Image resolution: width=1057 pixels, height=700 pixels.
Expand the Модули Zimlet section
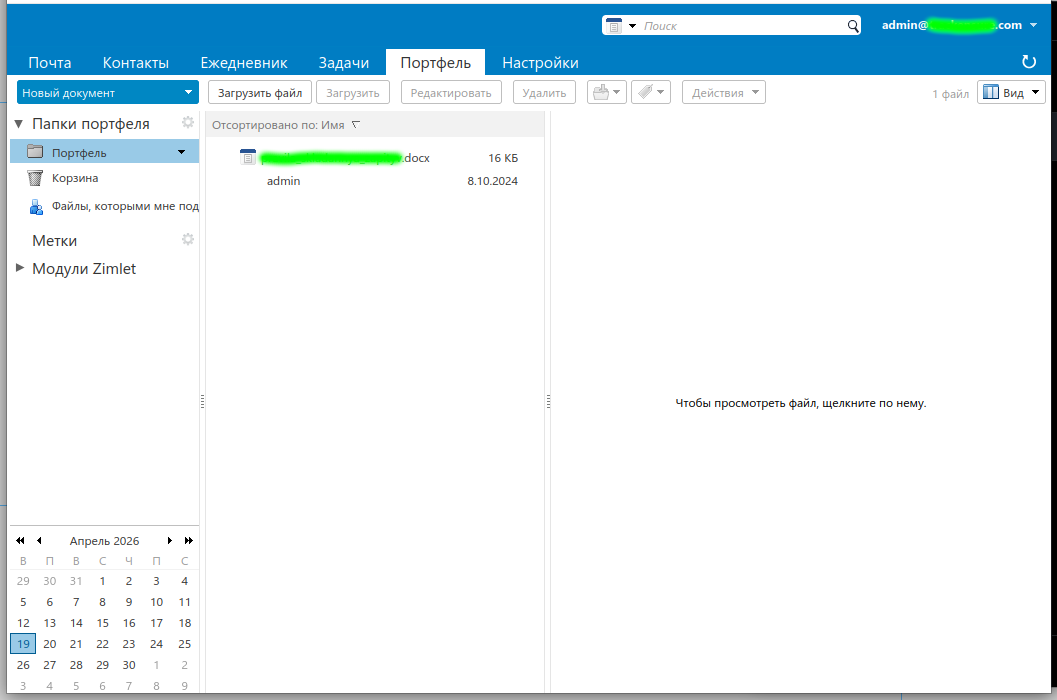[20, 268]
